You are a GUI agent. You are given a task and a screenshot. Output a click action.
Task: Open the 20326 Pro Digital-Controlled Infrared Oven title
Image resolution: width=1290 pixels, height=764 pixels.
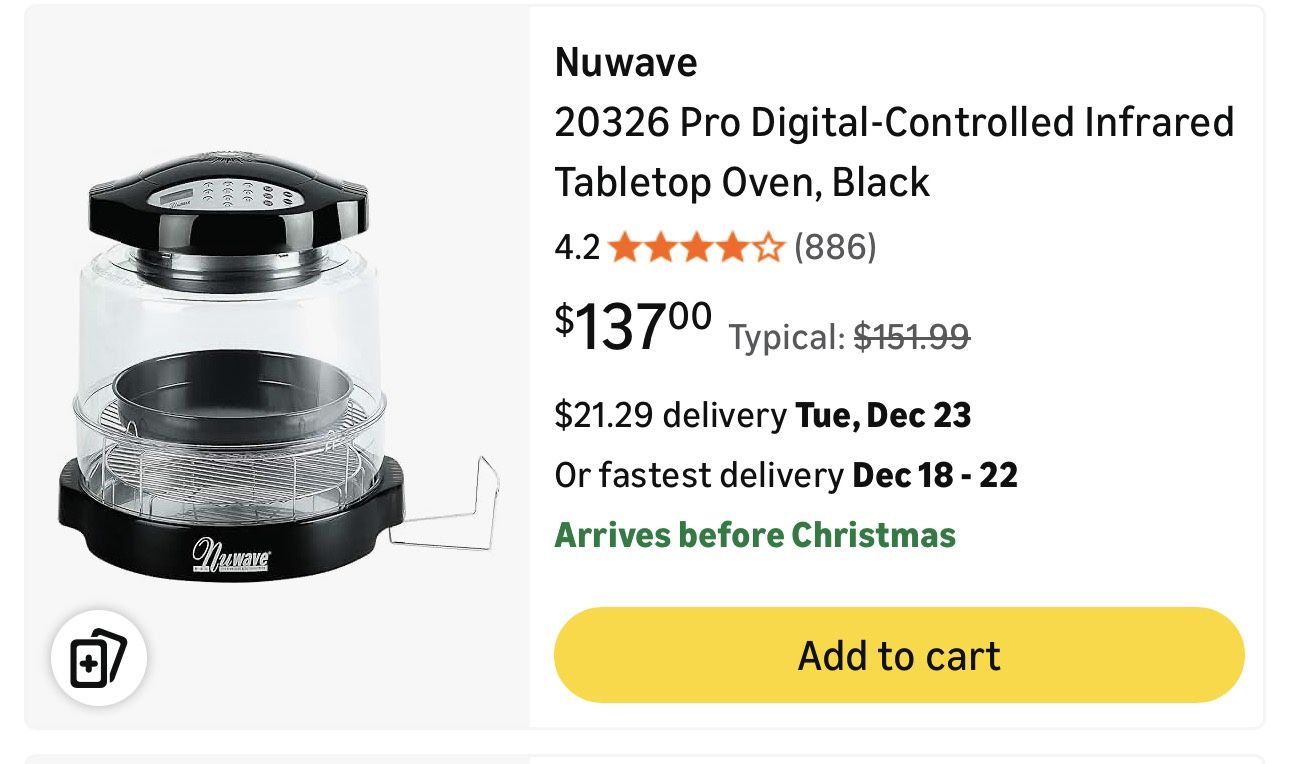[893, 152]
